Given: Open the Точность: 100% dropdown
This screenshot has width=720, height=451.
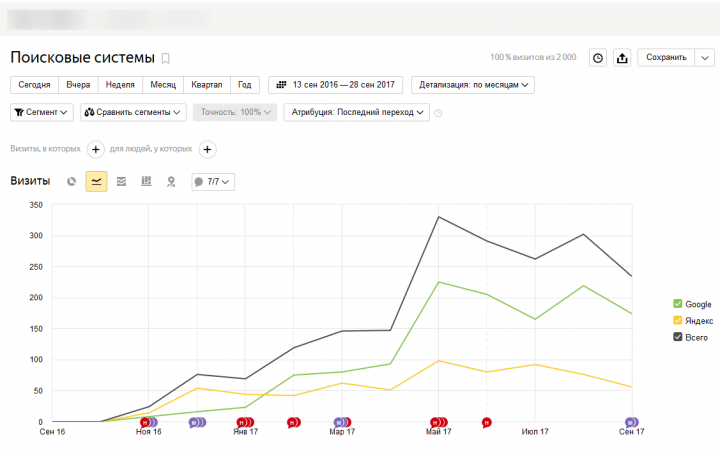Looking at the screenshot, I should coord(235,113).
